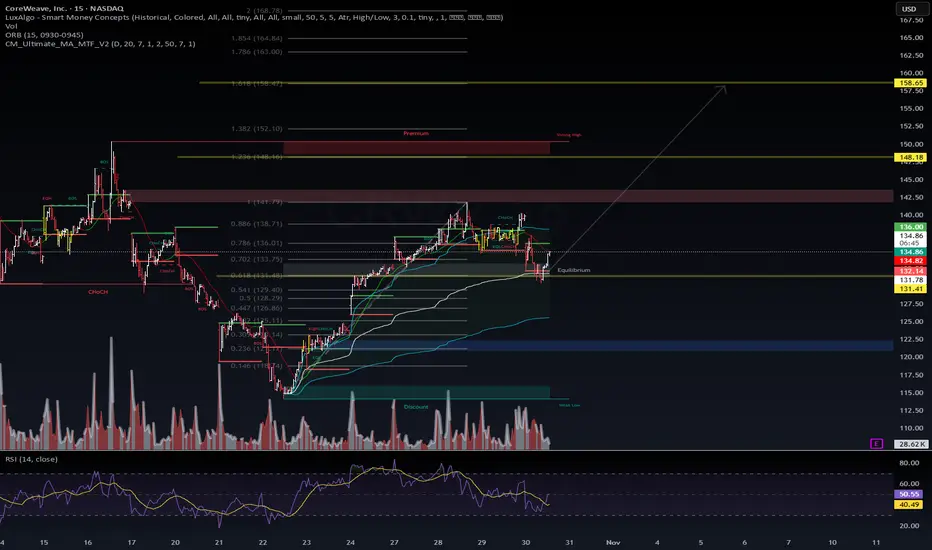The height and width of the screenshot is (550, 932).
Task: Click 80.00 on the RSI axis
Action: [909, 463]
